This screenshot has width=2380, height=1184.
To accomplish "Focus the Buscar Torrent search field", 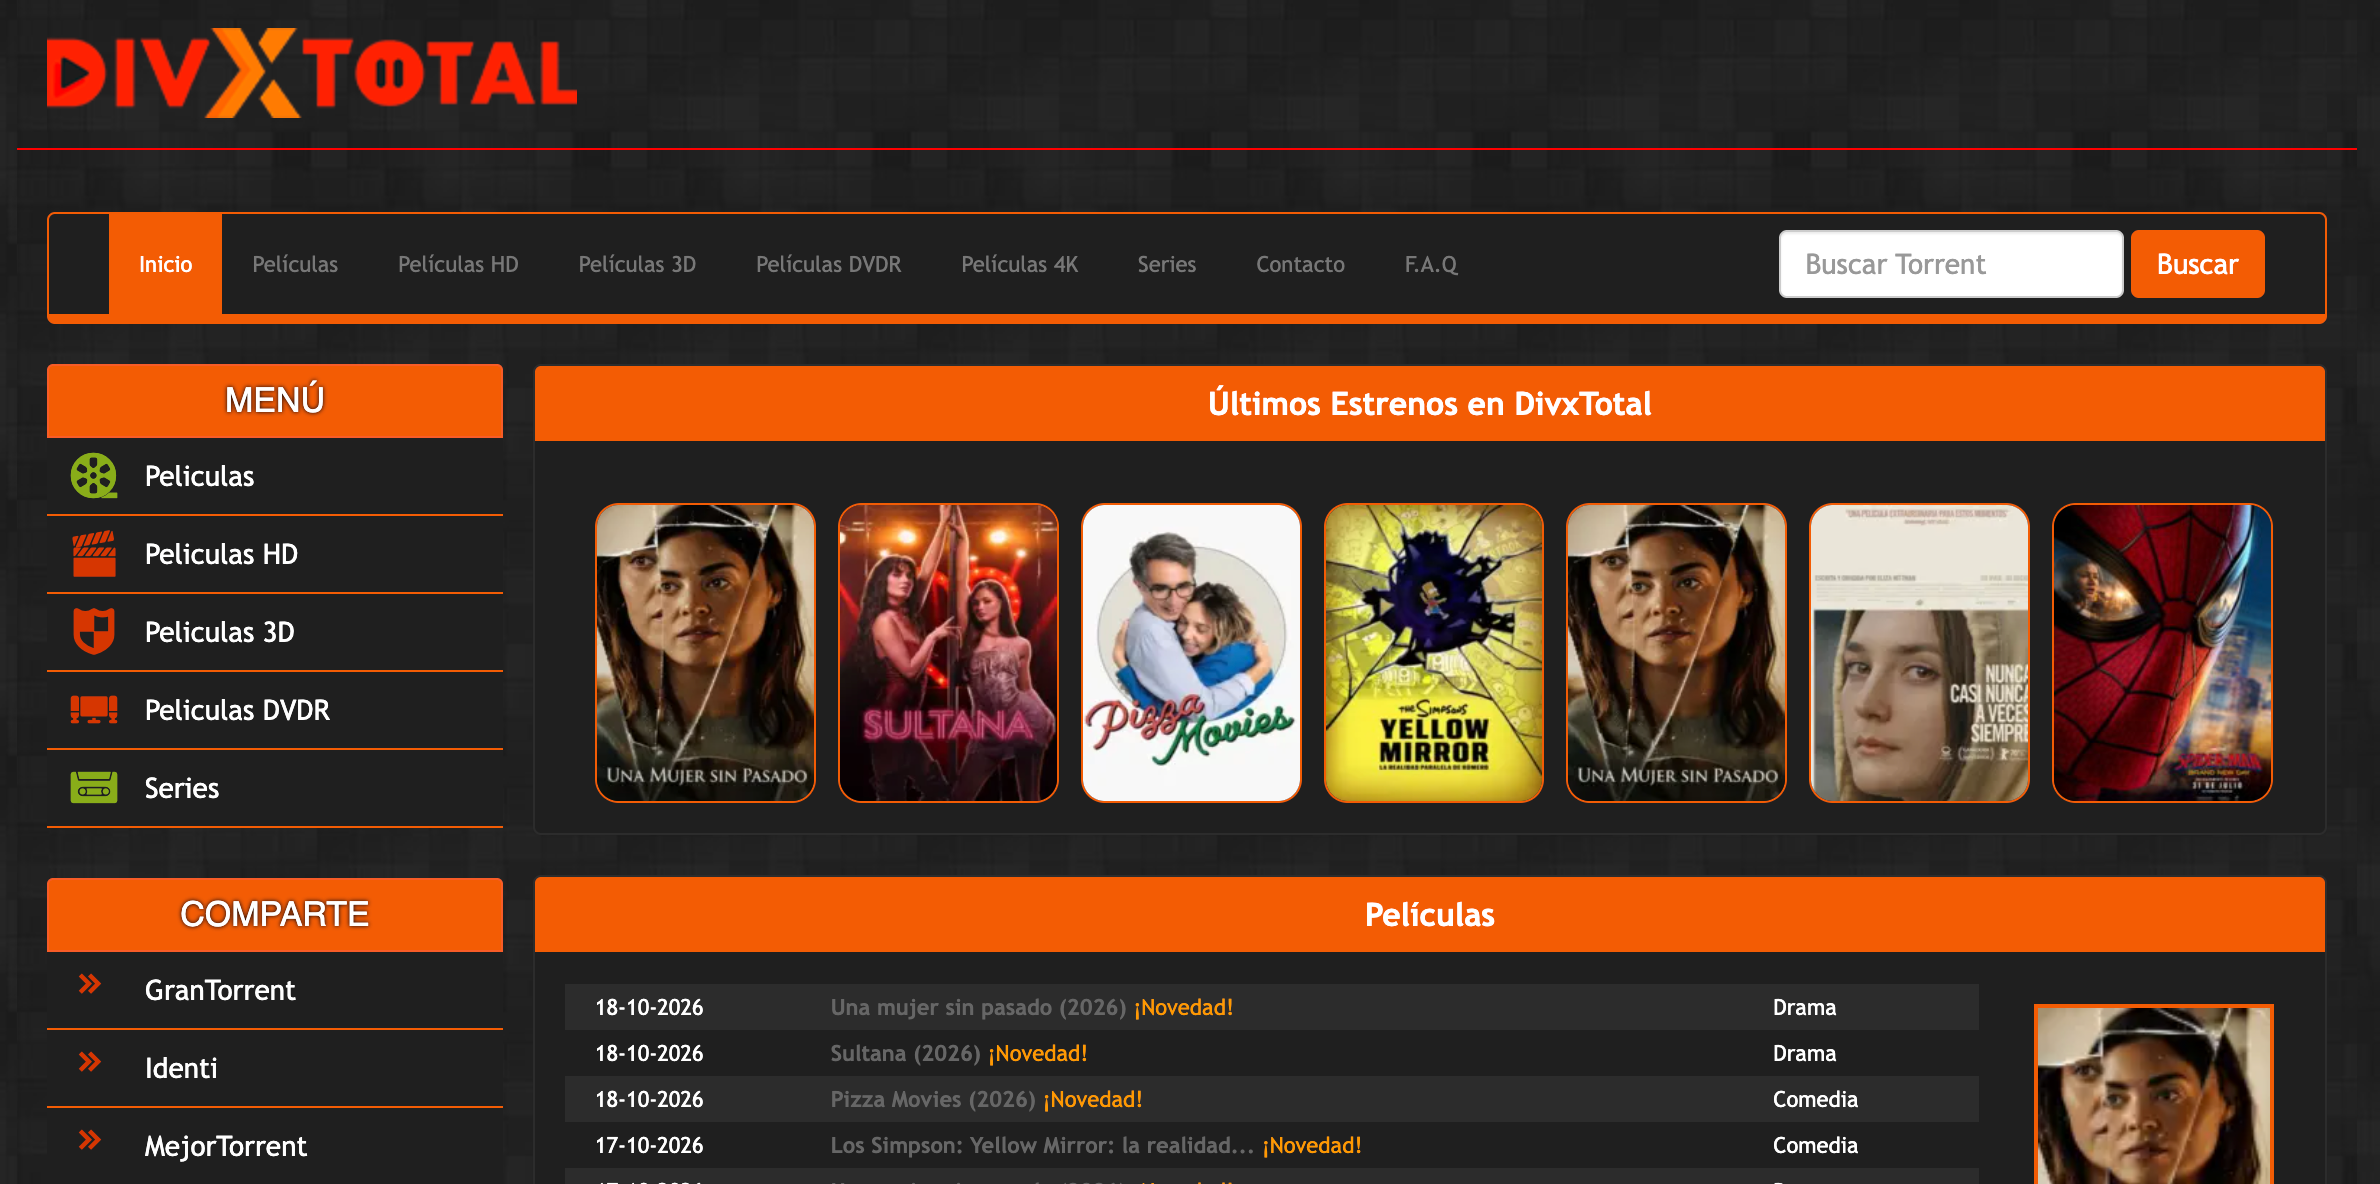I will (x=1951, y=264).
